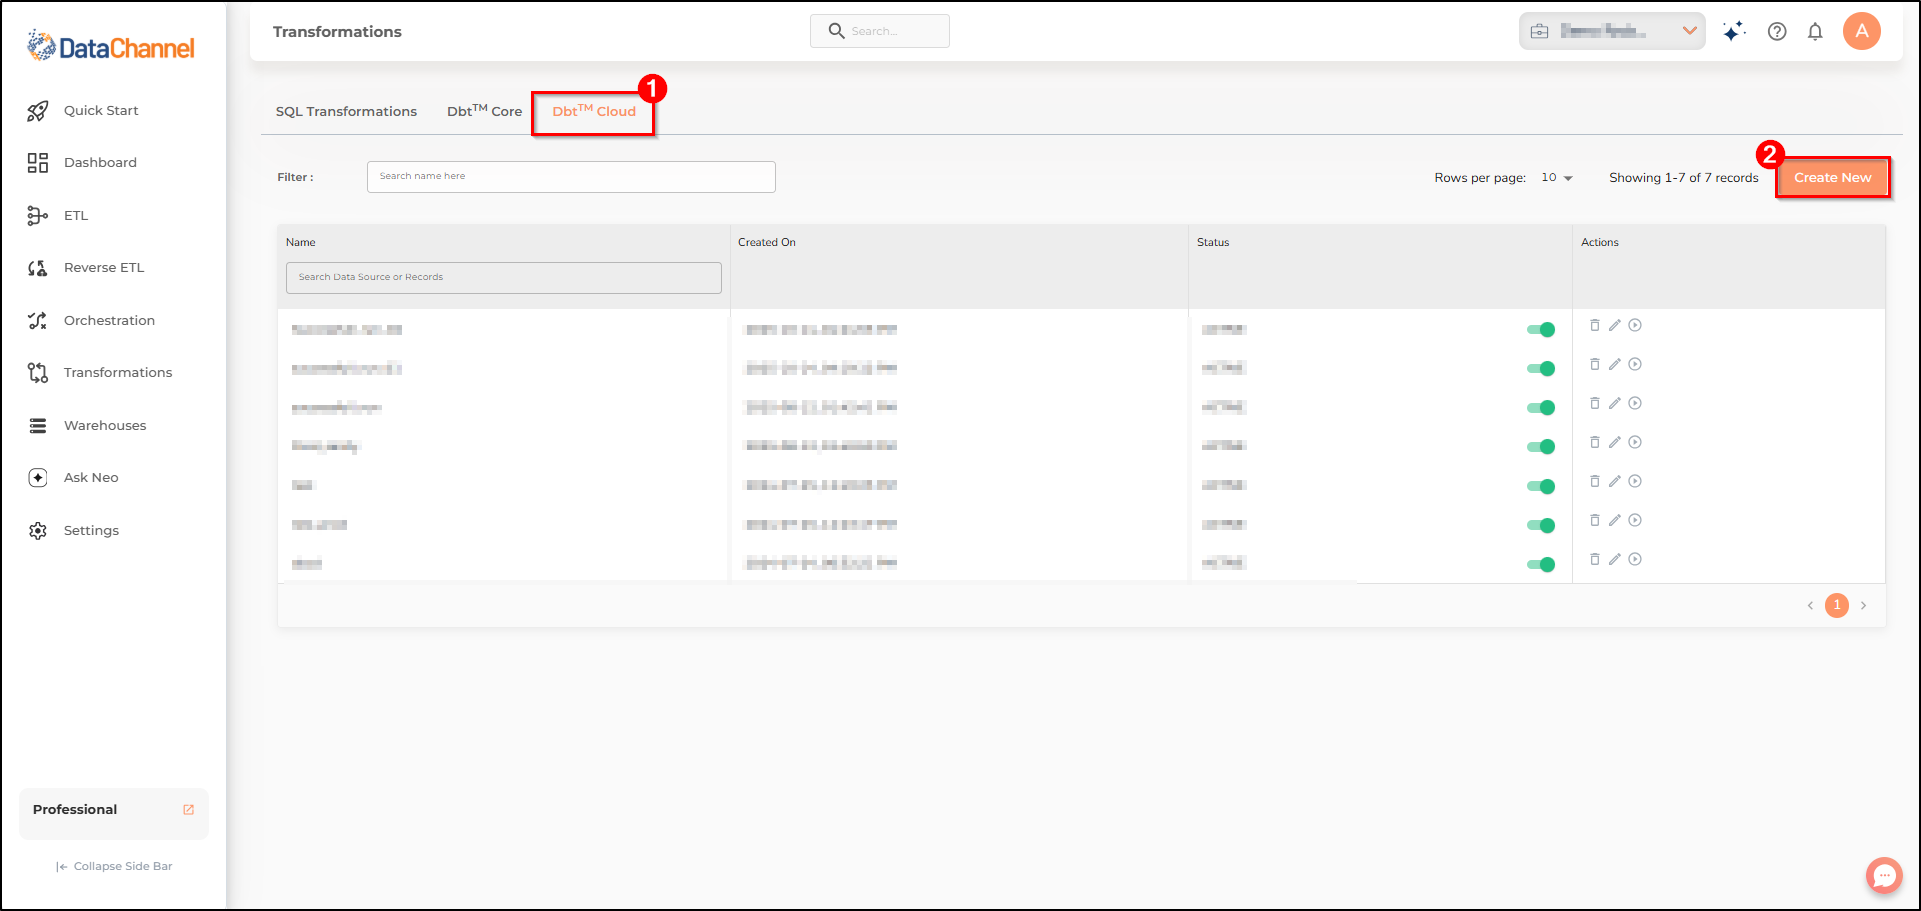Edit the first transformation with the pencil icon

point(1615,325)
